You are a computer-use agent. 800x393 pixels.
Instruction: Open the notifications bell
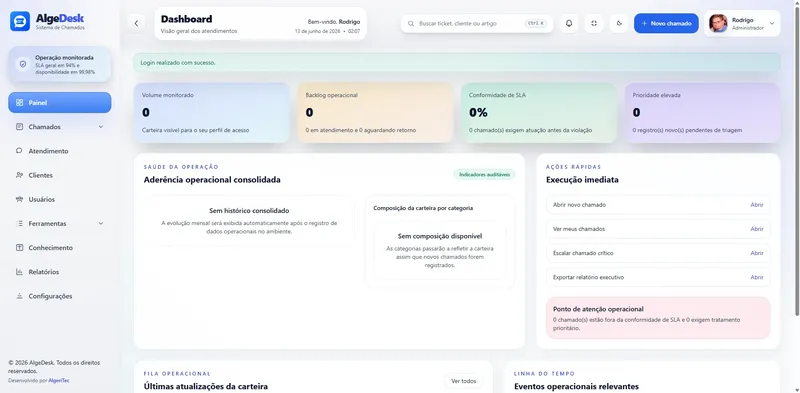coord(569,23)
